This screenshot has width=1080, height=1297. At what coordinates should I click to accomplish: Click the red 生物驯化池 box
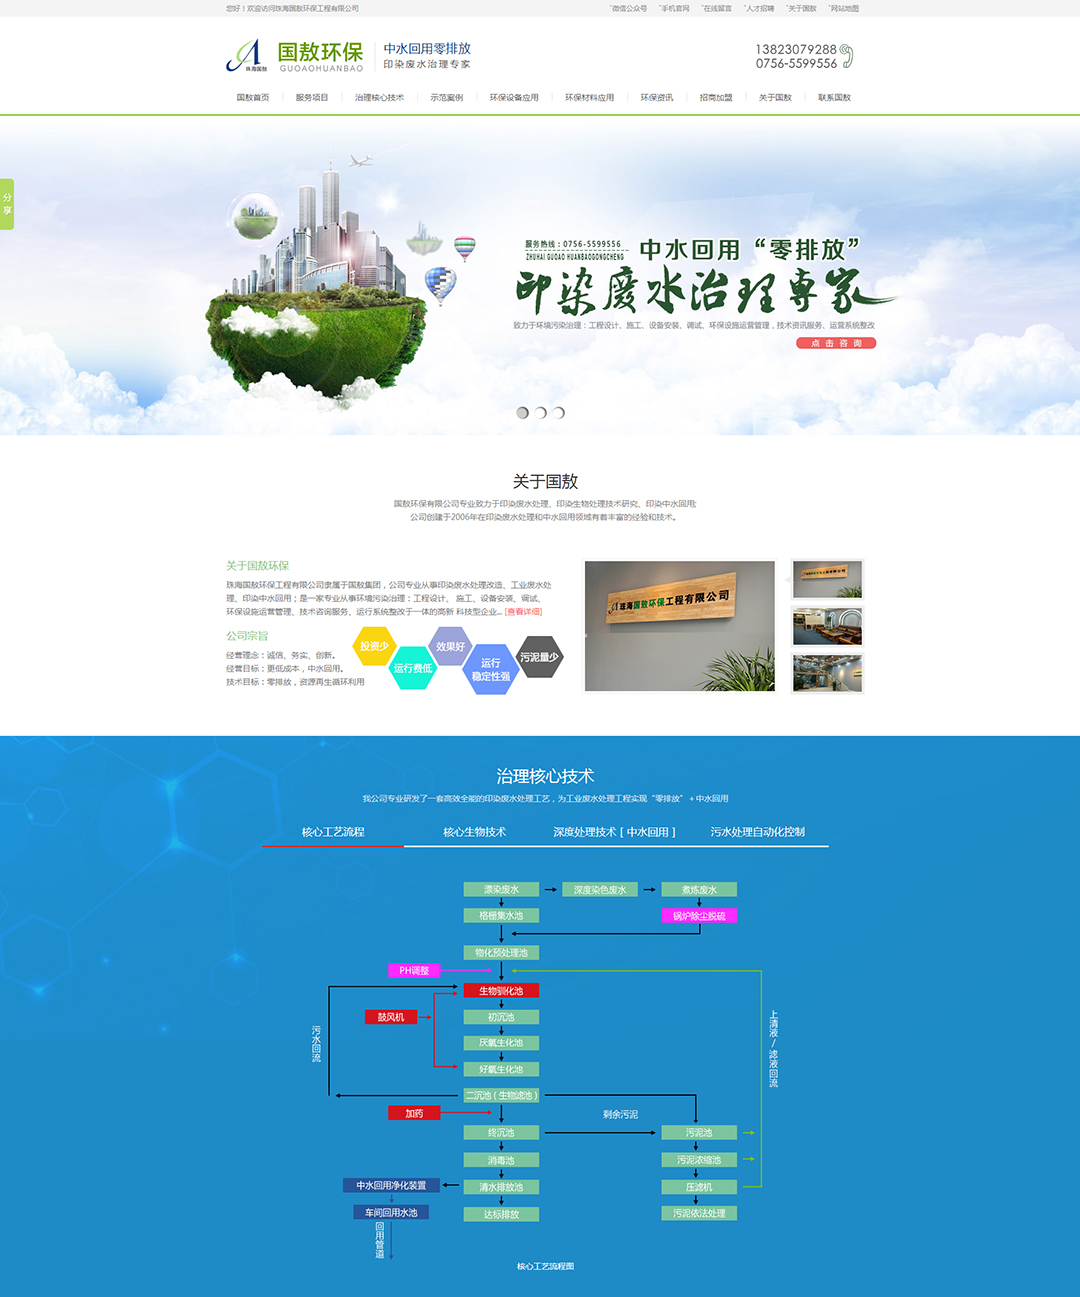(x=501, y=991)
